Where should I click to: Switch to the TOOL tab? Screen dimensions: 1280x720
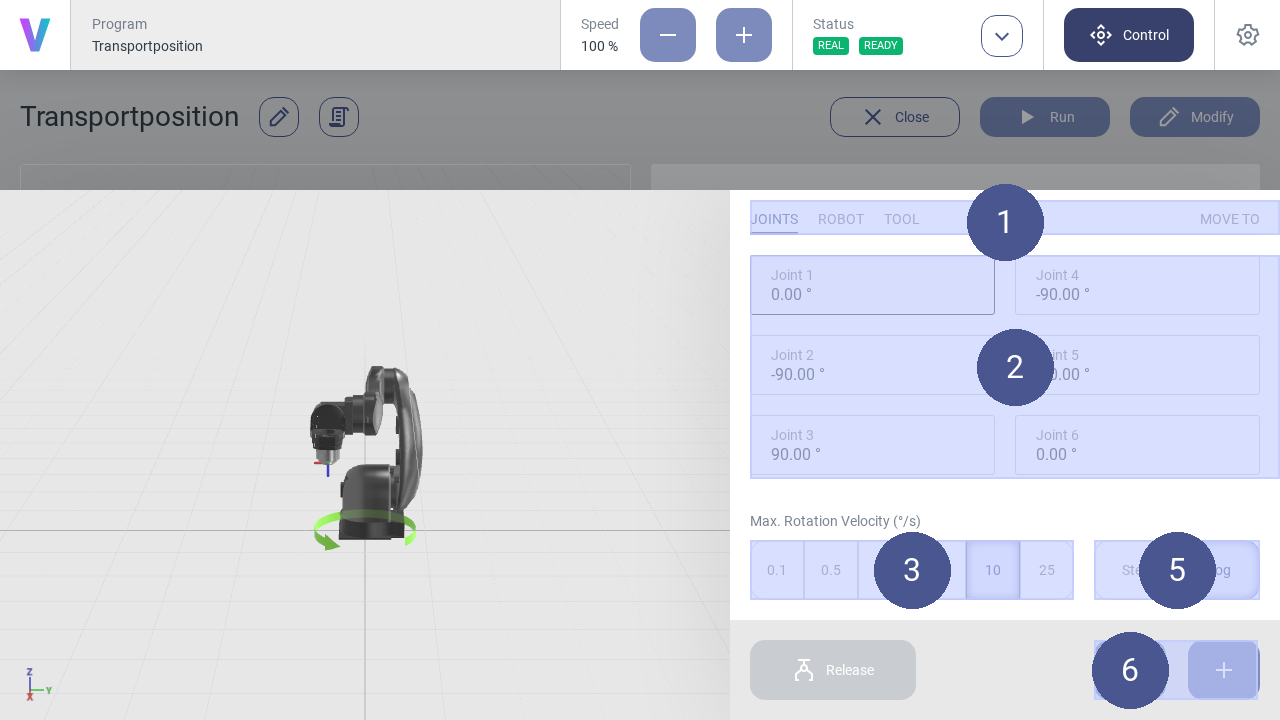click(901, 219)
